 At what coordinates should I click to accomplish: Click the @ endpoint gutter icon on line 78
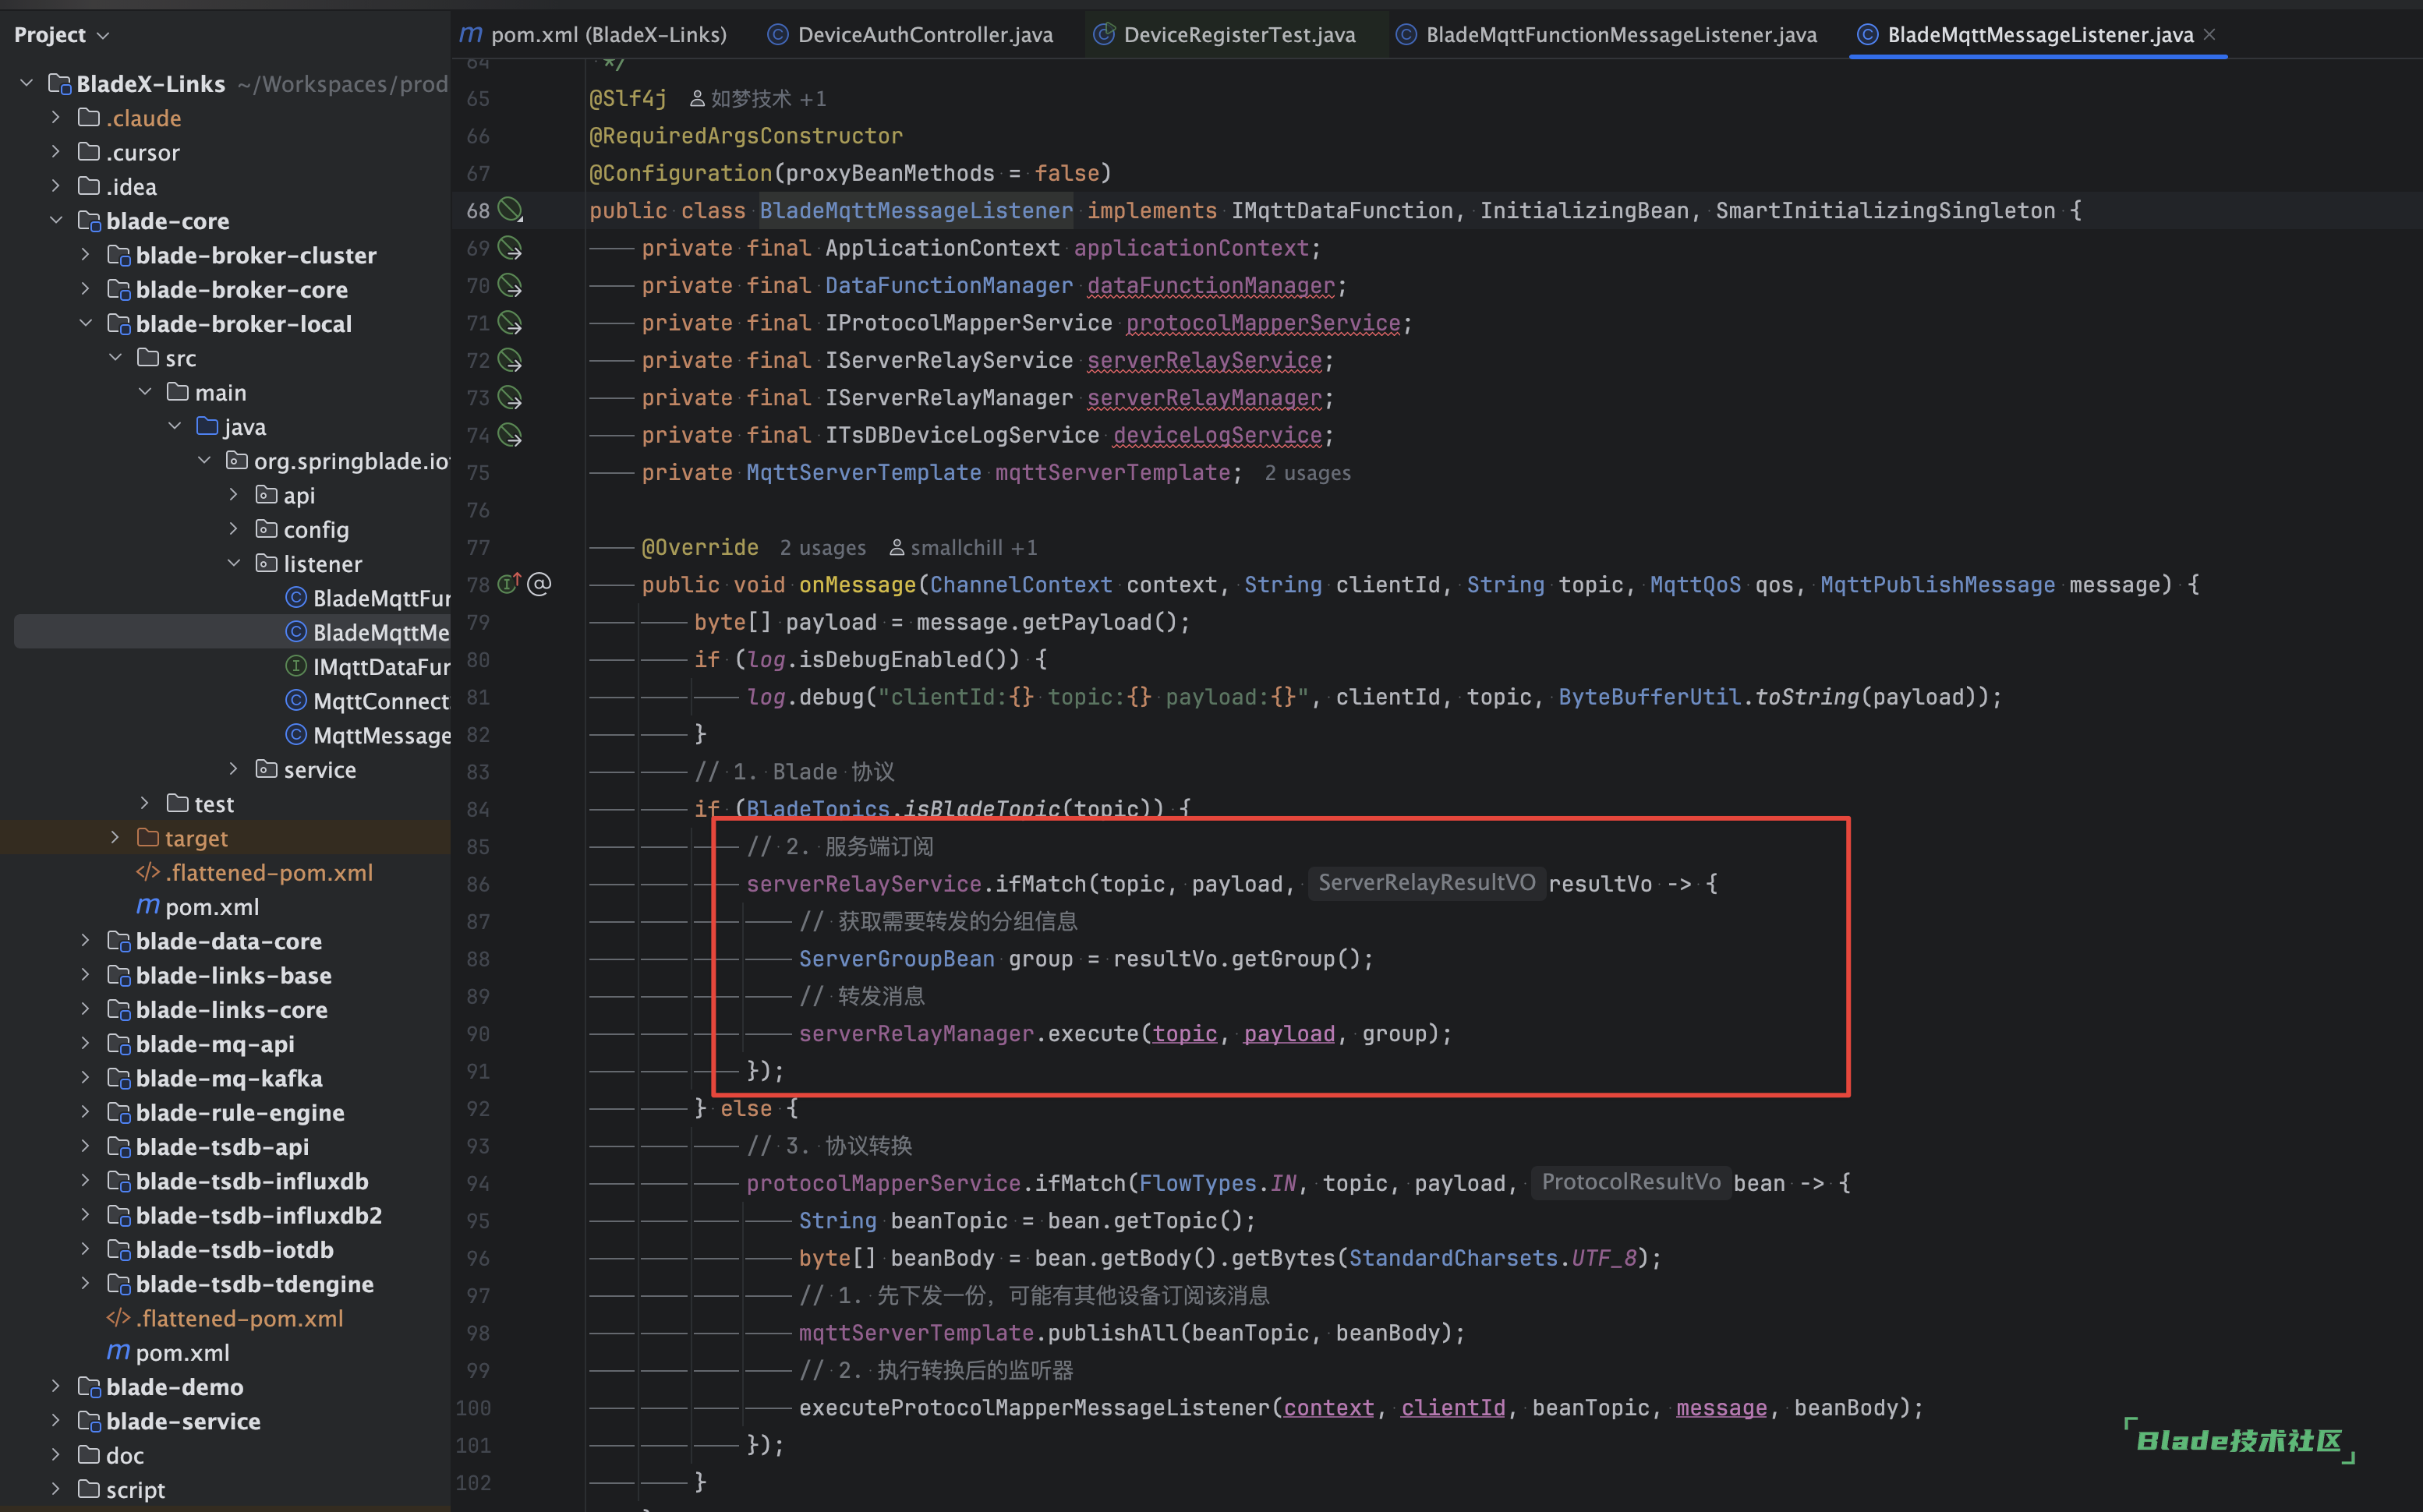(x=540, y=584)
